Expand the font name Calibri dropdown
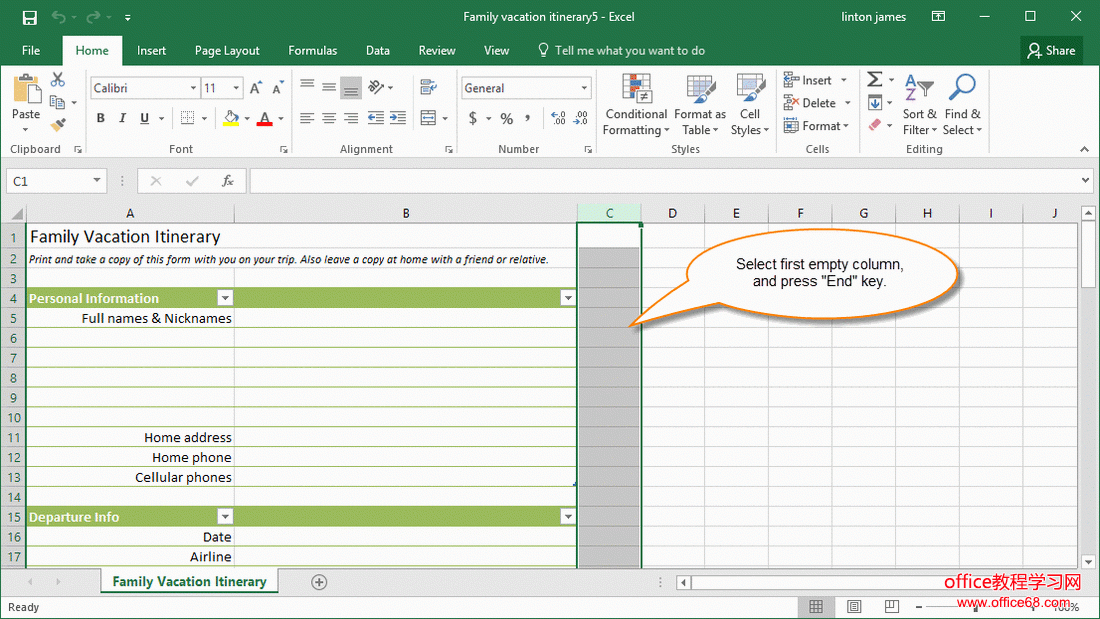The height and width of the screenshot is (619, 1100). (193, 89)
